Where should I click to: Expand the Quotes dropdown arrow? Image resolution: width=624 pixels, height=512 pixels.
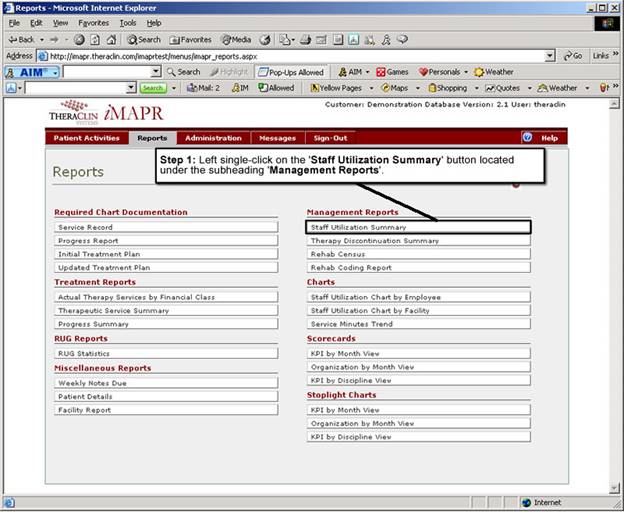coord(529,88)
